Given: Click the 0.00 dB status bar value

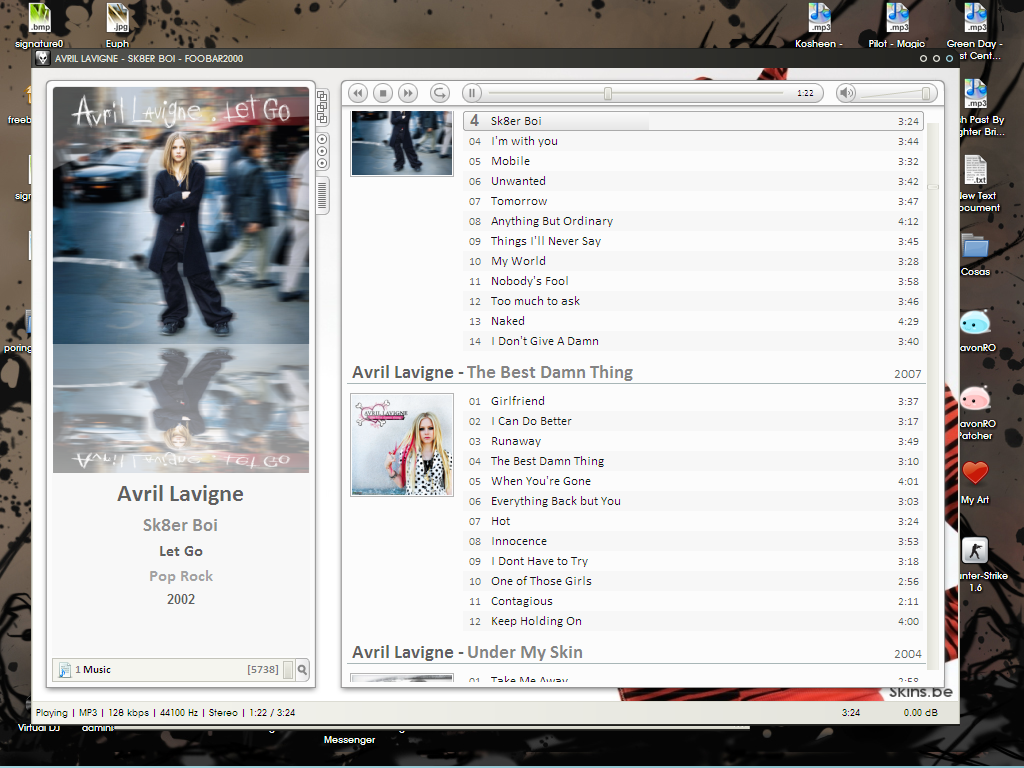Looking at the screenshot, I should 920,712.
